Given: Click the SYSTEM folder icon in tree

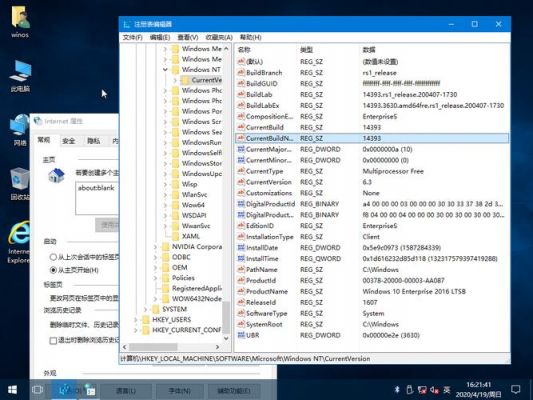Looking at the screenshot, I should pos(156,309).
